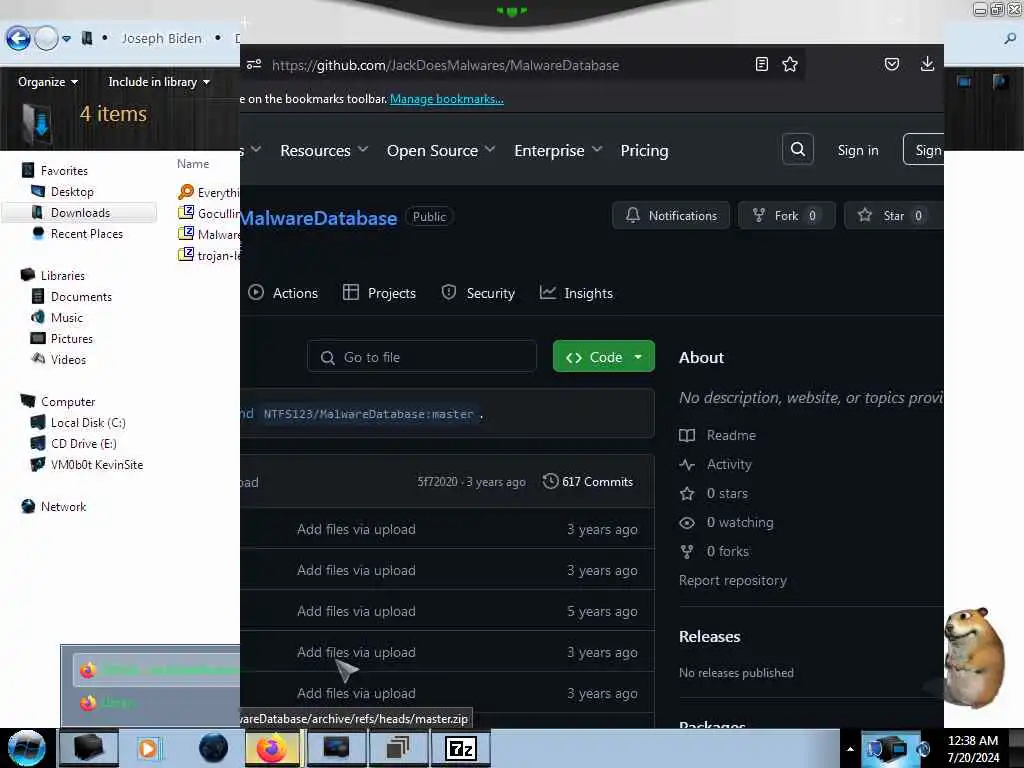Click the Firefox taskbar icon

tap(273, 748)
